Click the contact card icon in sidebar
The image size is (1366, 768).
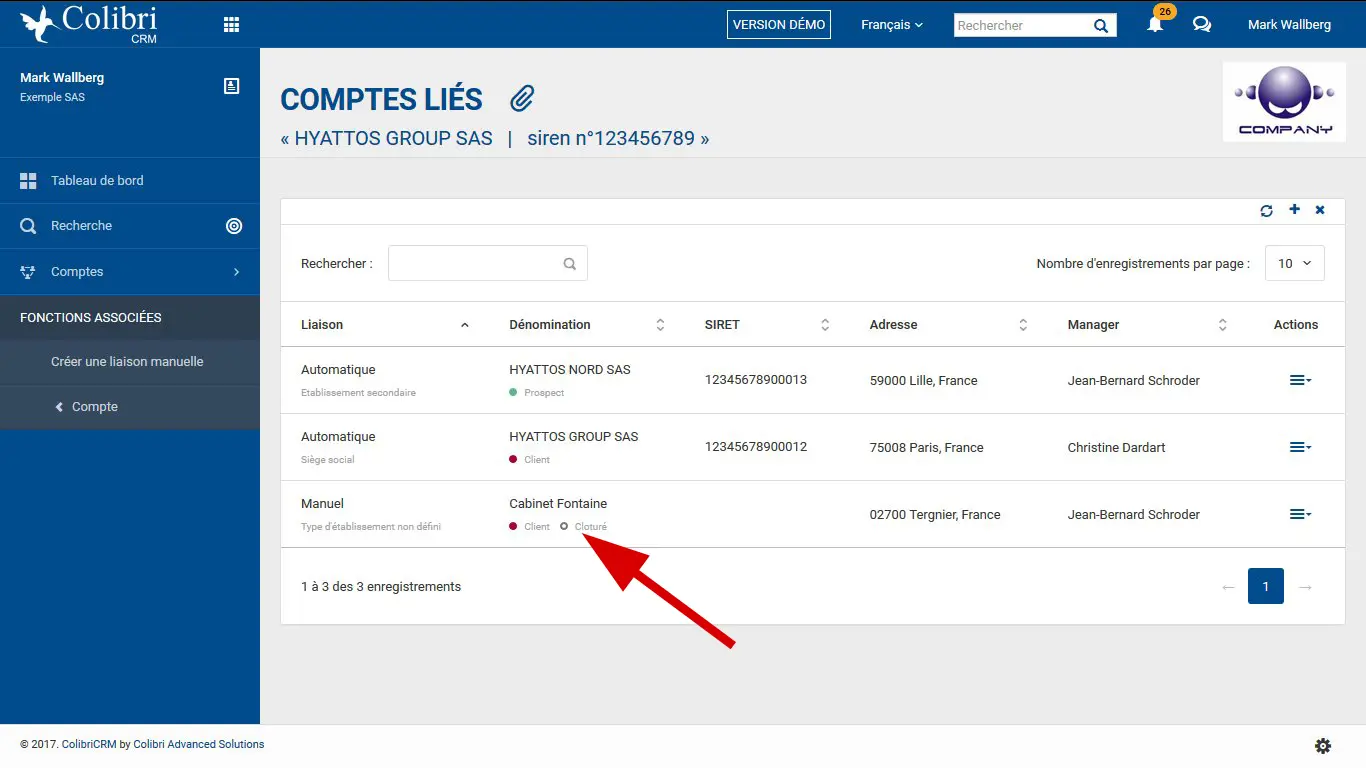(231, 86)
